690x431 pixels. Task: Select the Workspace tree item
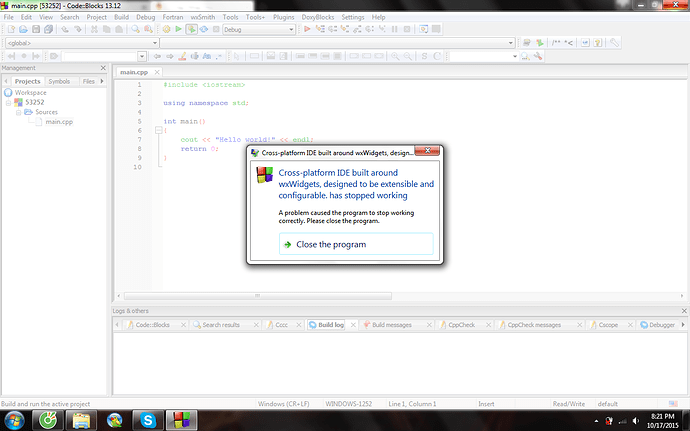(x=30, y=92)
